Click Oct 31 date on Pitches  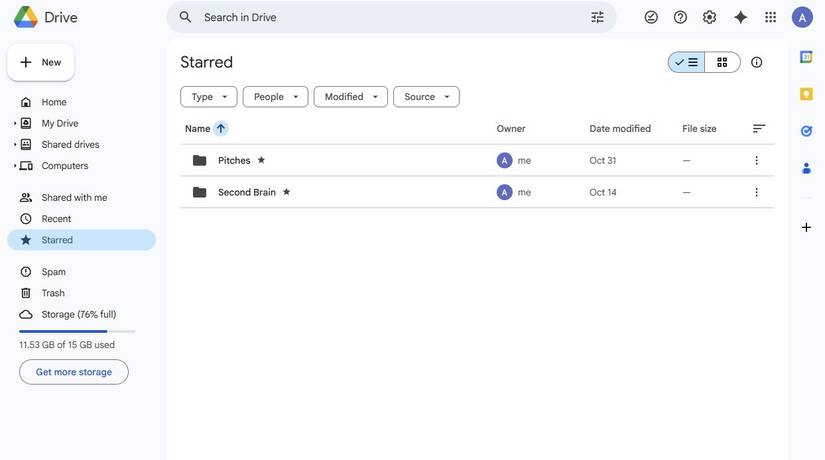[602, 161]
